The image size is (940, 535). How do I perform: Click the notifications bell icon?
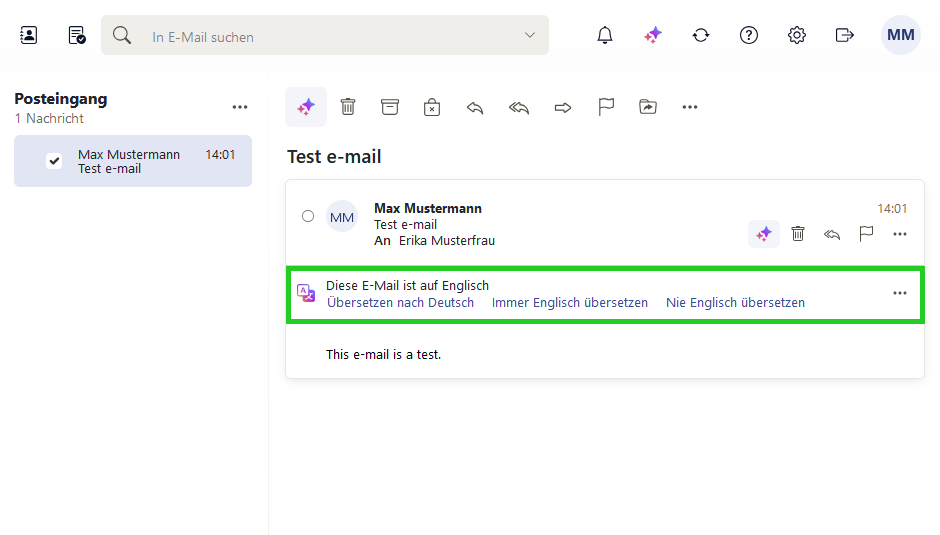coord(605,35)
